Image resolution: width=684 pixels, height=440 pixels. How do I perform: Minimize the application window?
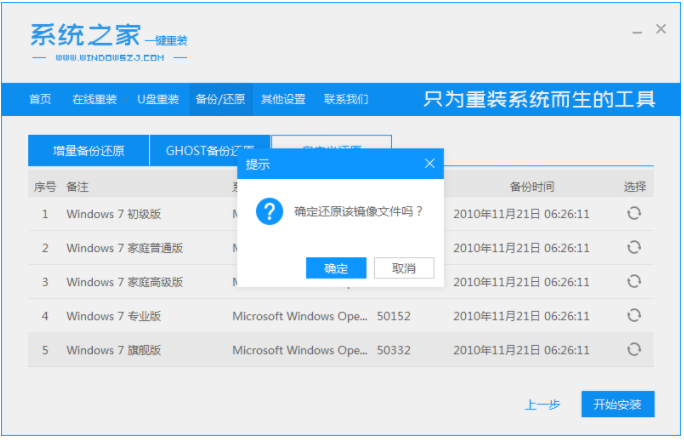[x=633, y=30]
